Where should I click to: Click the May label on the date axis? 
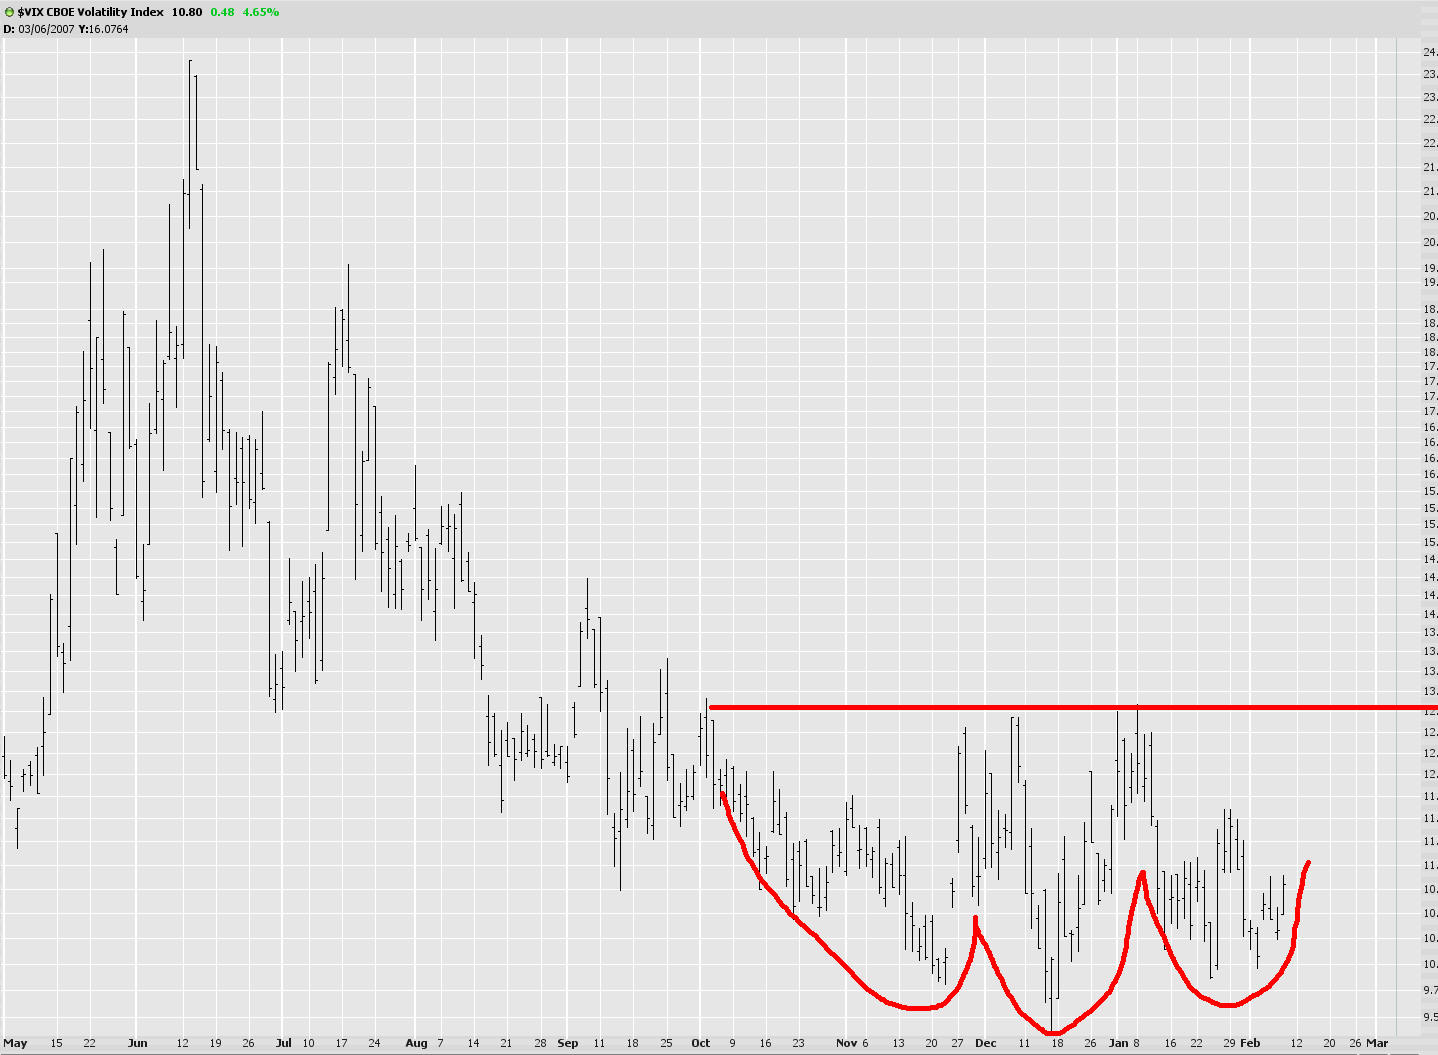[x=15, y=1043]
